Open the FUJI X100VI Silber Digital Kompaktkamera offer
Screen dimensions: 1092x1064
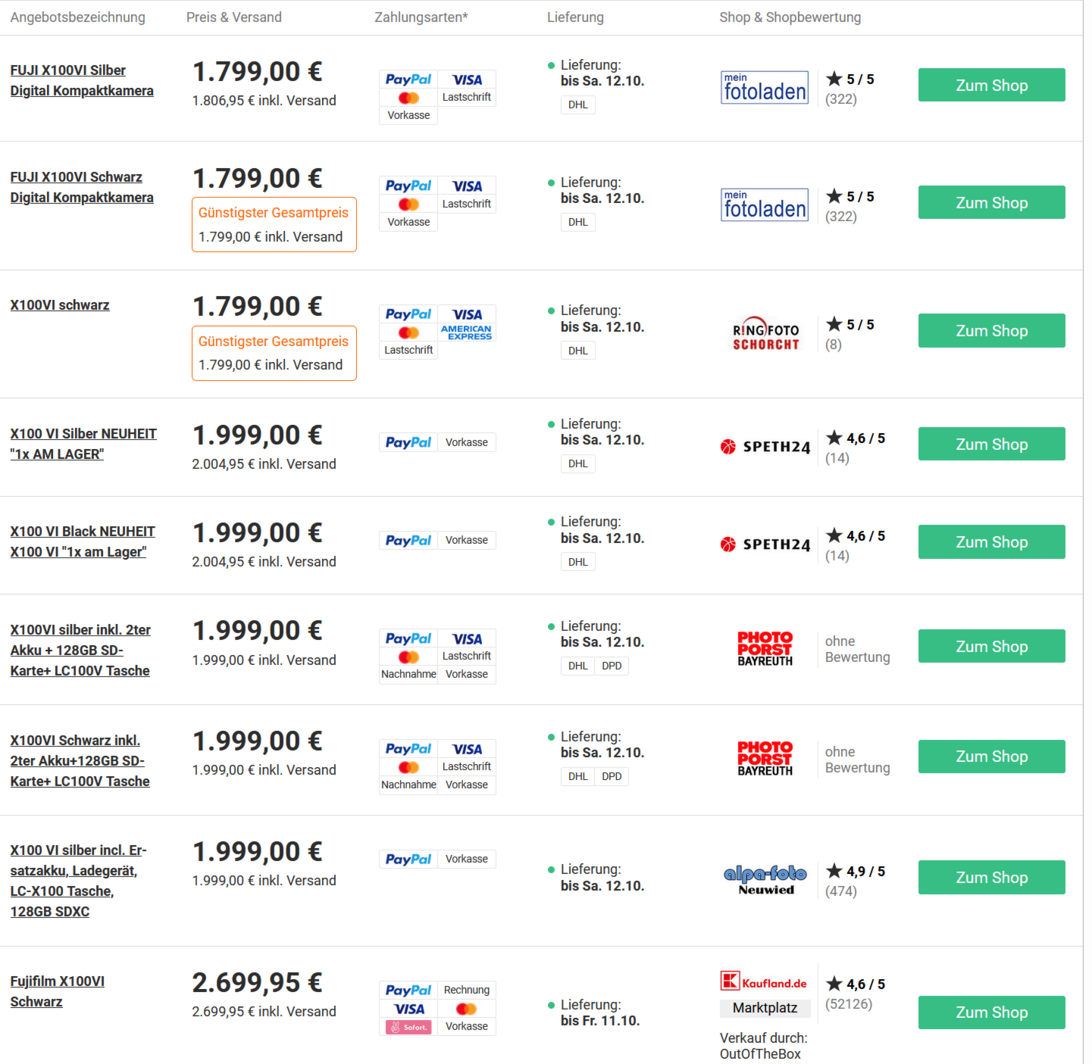[82, 81]
